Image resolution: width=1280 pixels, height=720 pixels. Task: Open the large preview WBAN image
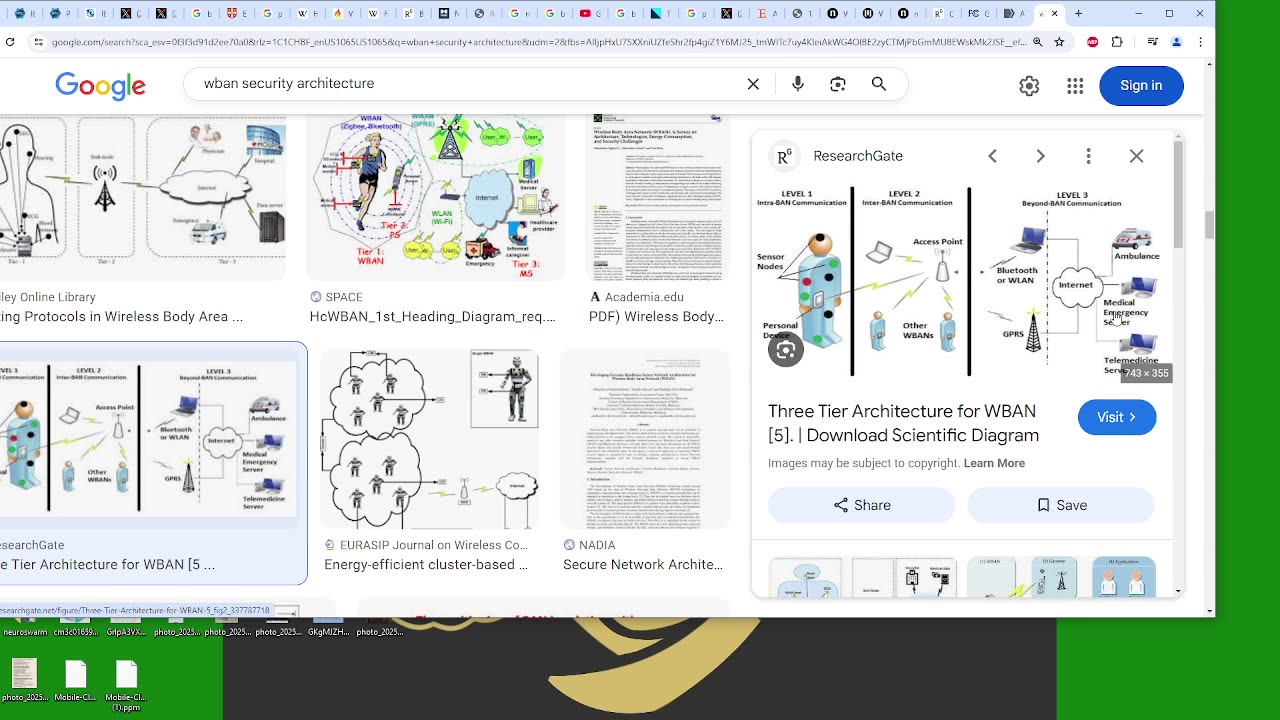click(x=962, y=282)
